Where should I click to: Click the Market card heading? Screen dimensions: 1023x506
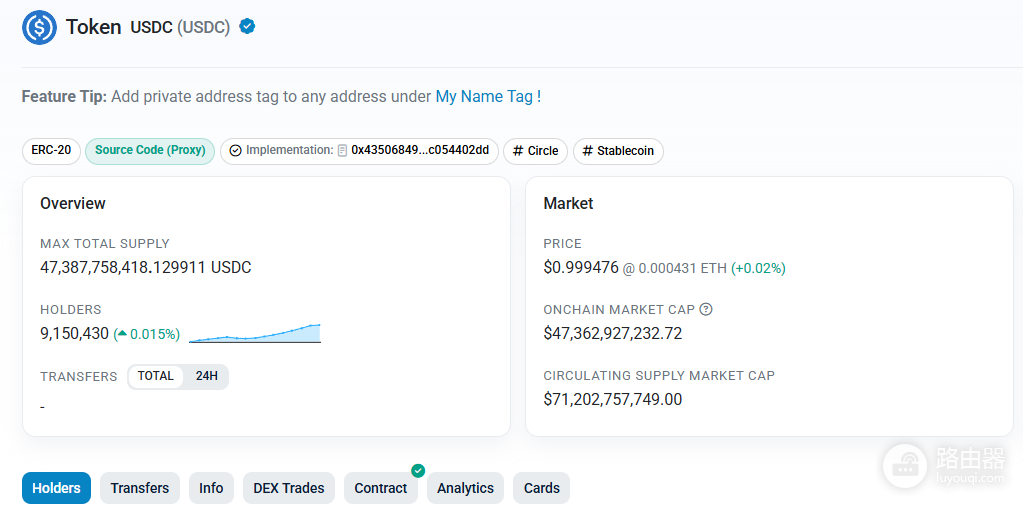pos(568,203)
